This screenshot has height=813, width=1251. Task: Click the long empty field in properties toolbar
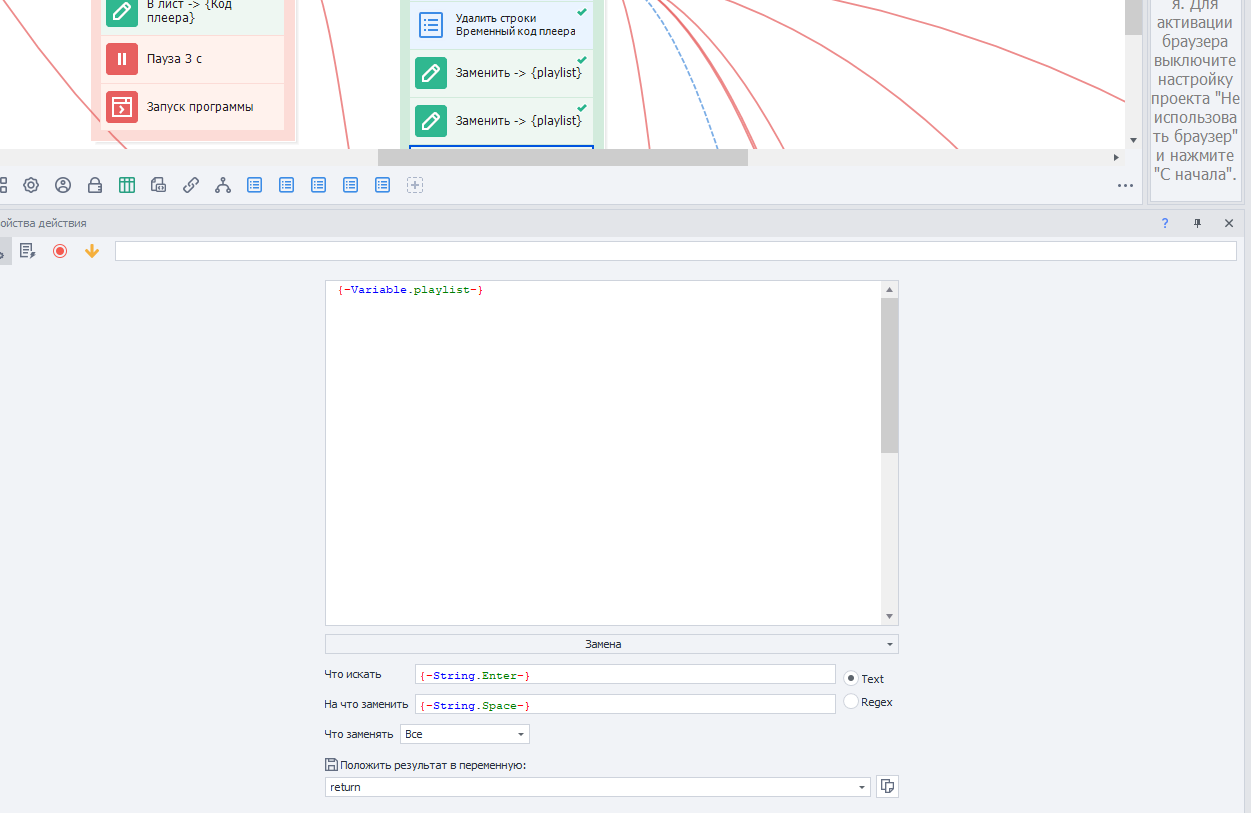[x=676, y=251]
